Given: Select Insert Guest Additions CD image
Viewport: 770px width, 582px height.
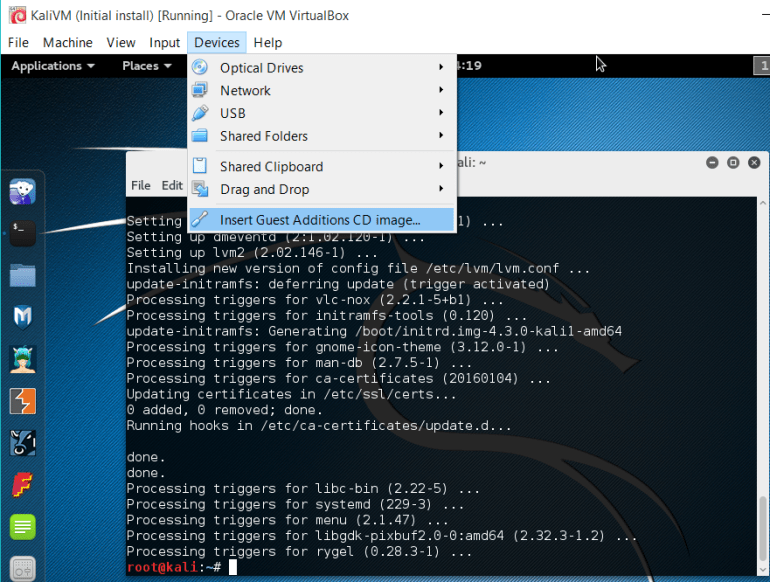Looking at the screenshot, I should pyautogui.click(x=320, y=220).
